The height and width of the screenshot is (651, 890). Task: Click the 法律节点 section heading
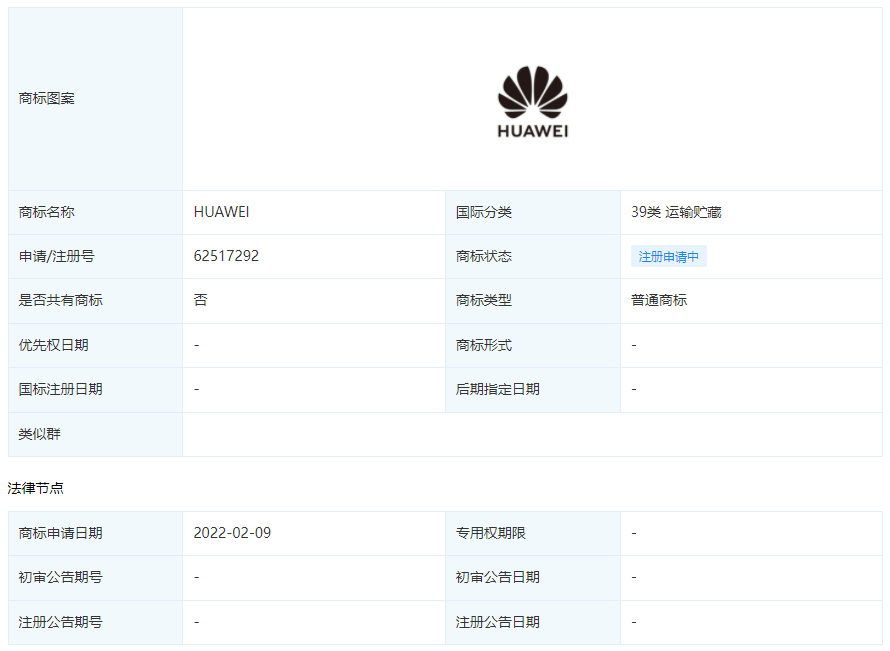pos(36,488)
